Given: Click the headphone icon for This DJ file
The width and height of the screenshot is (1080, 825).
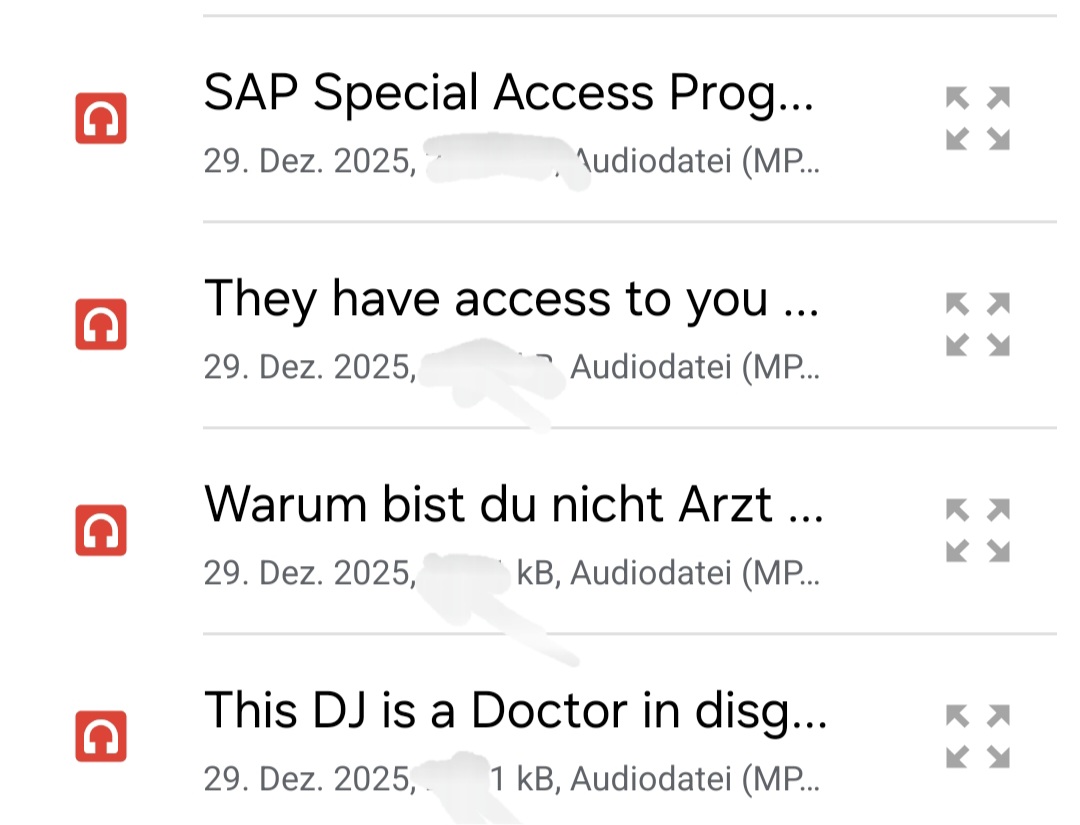Looking at the screenshot, I should (101, 736).
